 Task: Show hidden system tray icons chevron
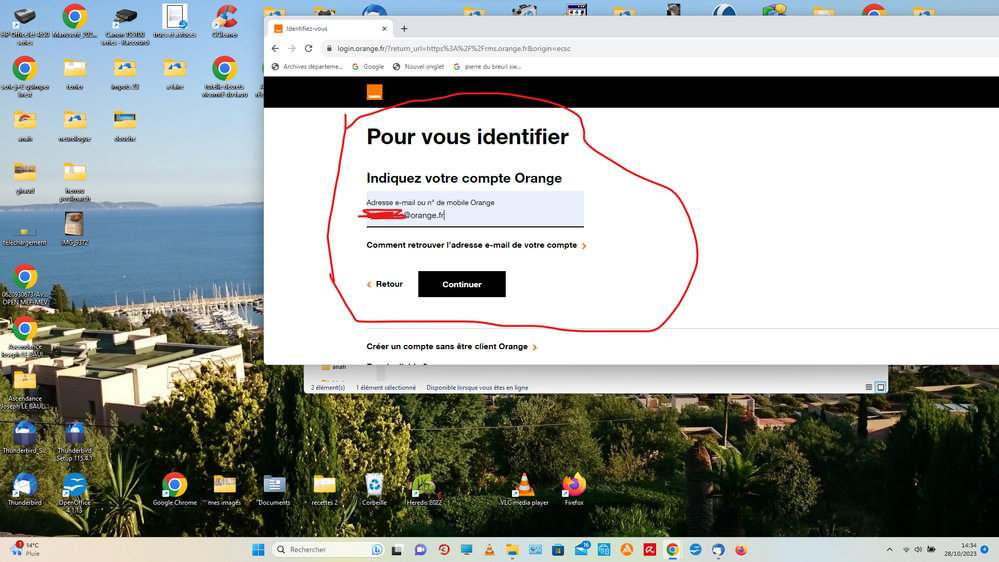click(x=889, y=550)
